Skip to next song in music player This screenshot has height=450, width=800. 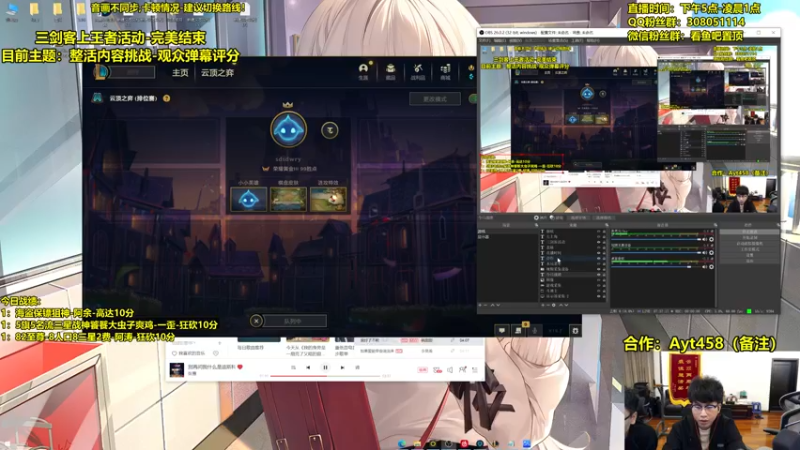coord(342,367)
